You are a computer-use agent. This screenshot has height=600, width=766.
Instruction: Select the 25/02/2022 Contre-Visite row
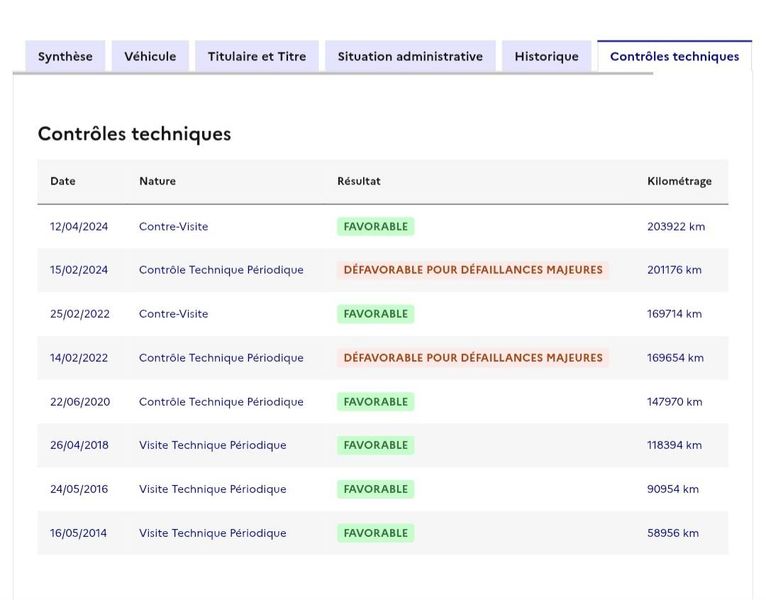383,314
